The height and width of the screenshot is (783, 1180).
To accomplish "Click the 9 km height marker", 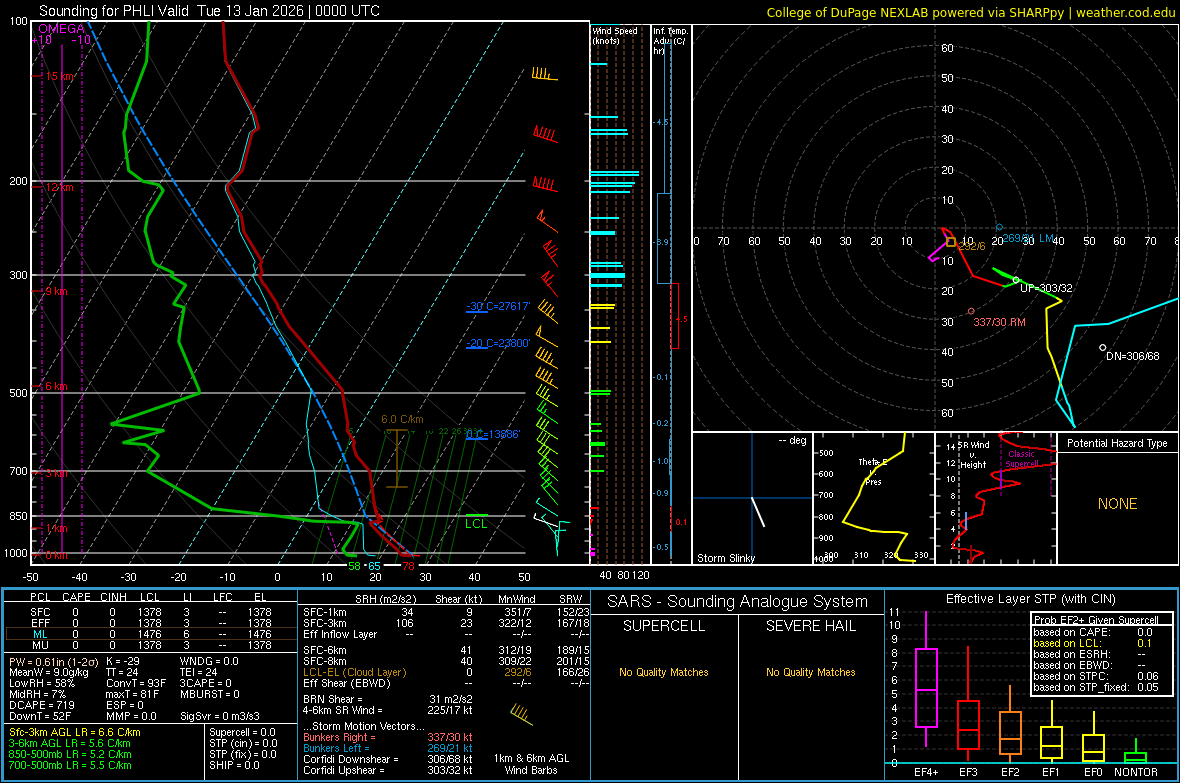I will 56,291.
